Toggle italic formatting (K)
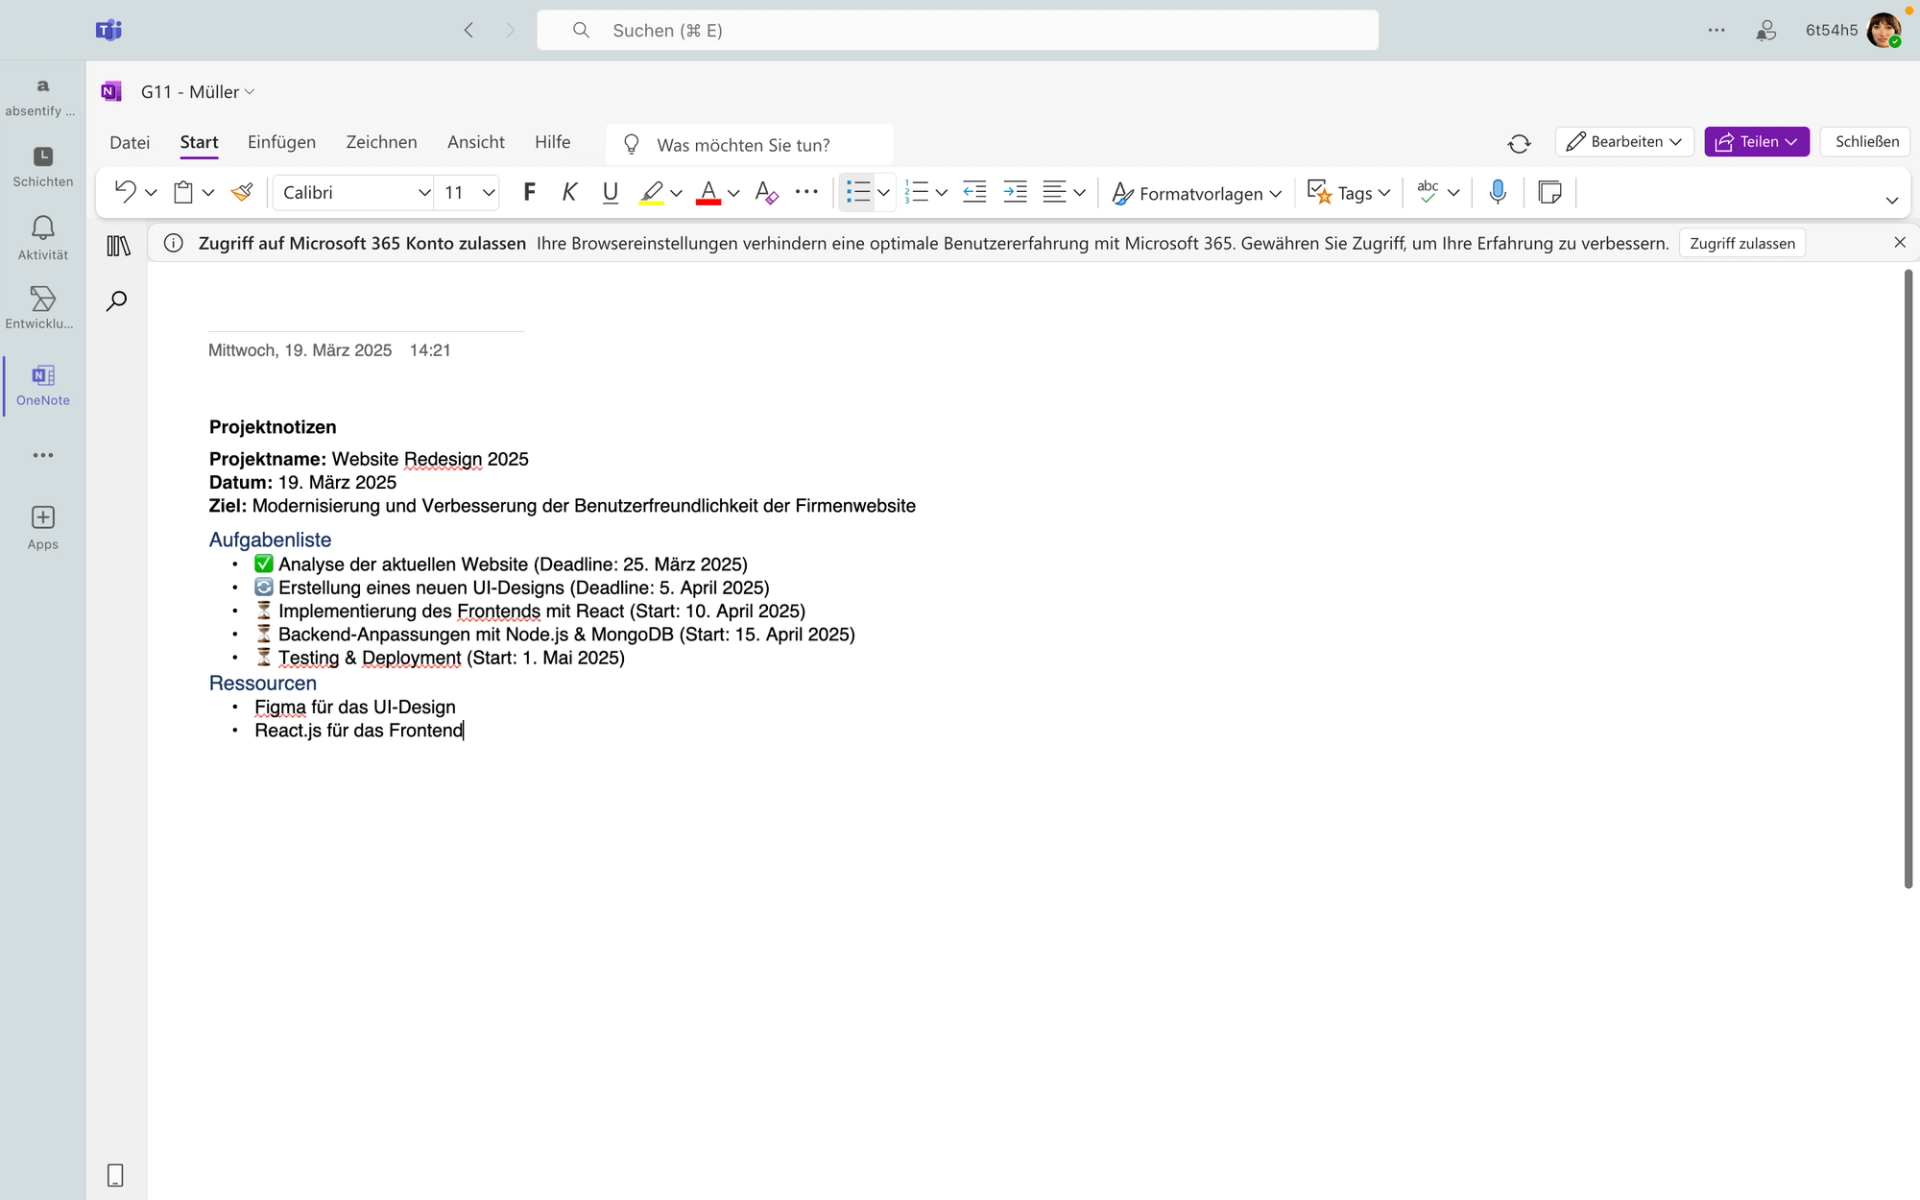The height and width of the screenshot is (1200, 1920). pos(569,192)
